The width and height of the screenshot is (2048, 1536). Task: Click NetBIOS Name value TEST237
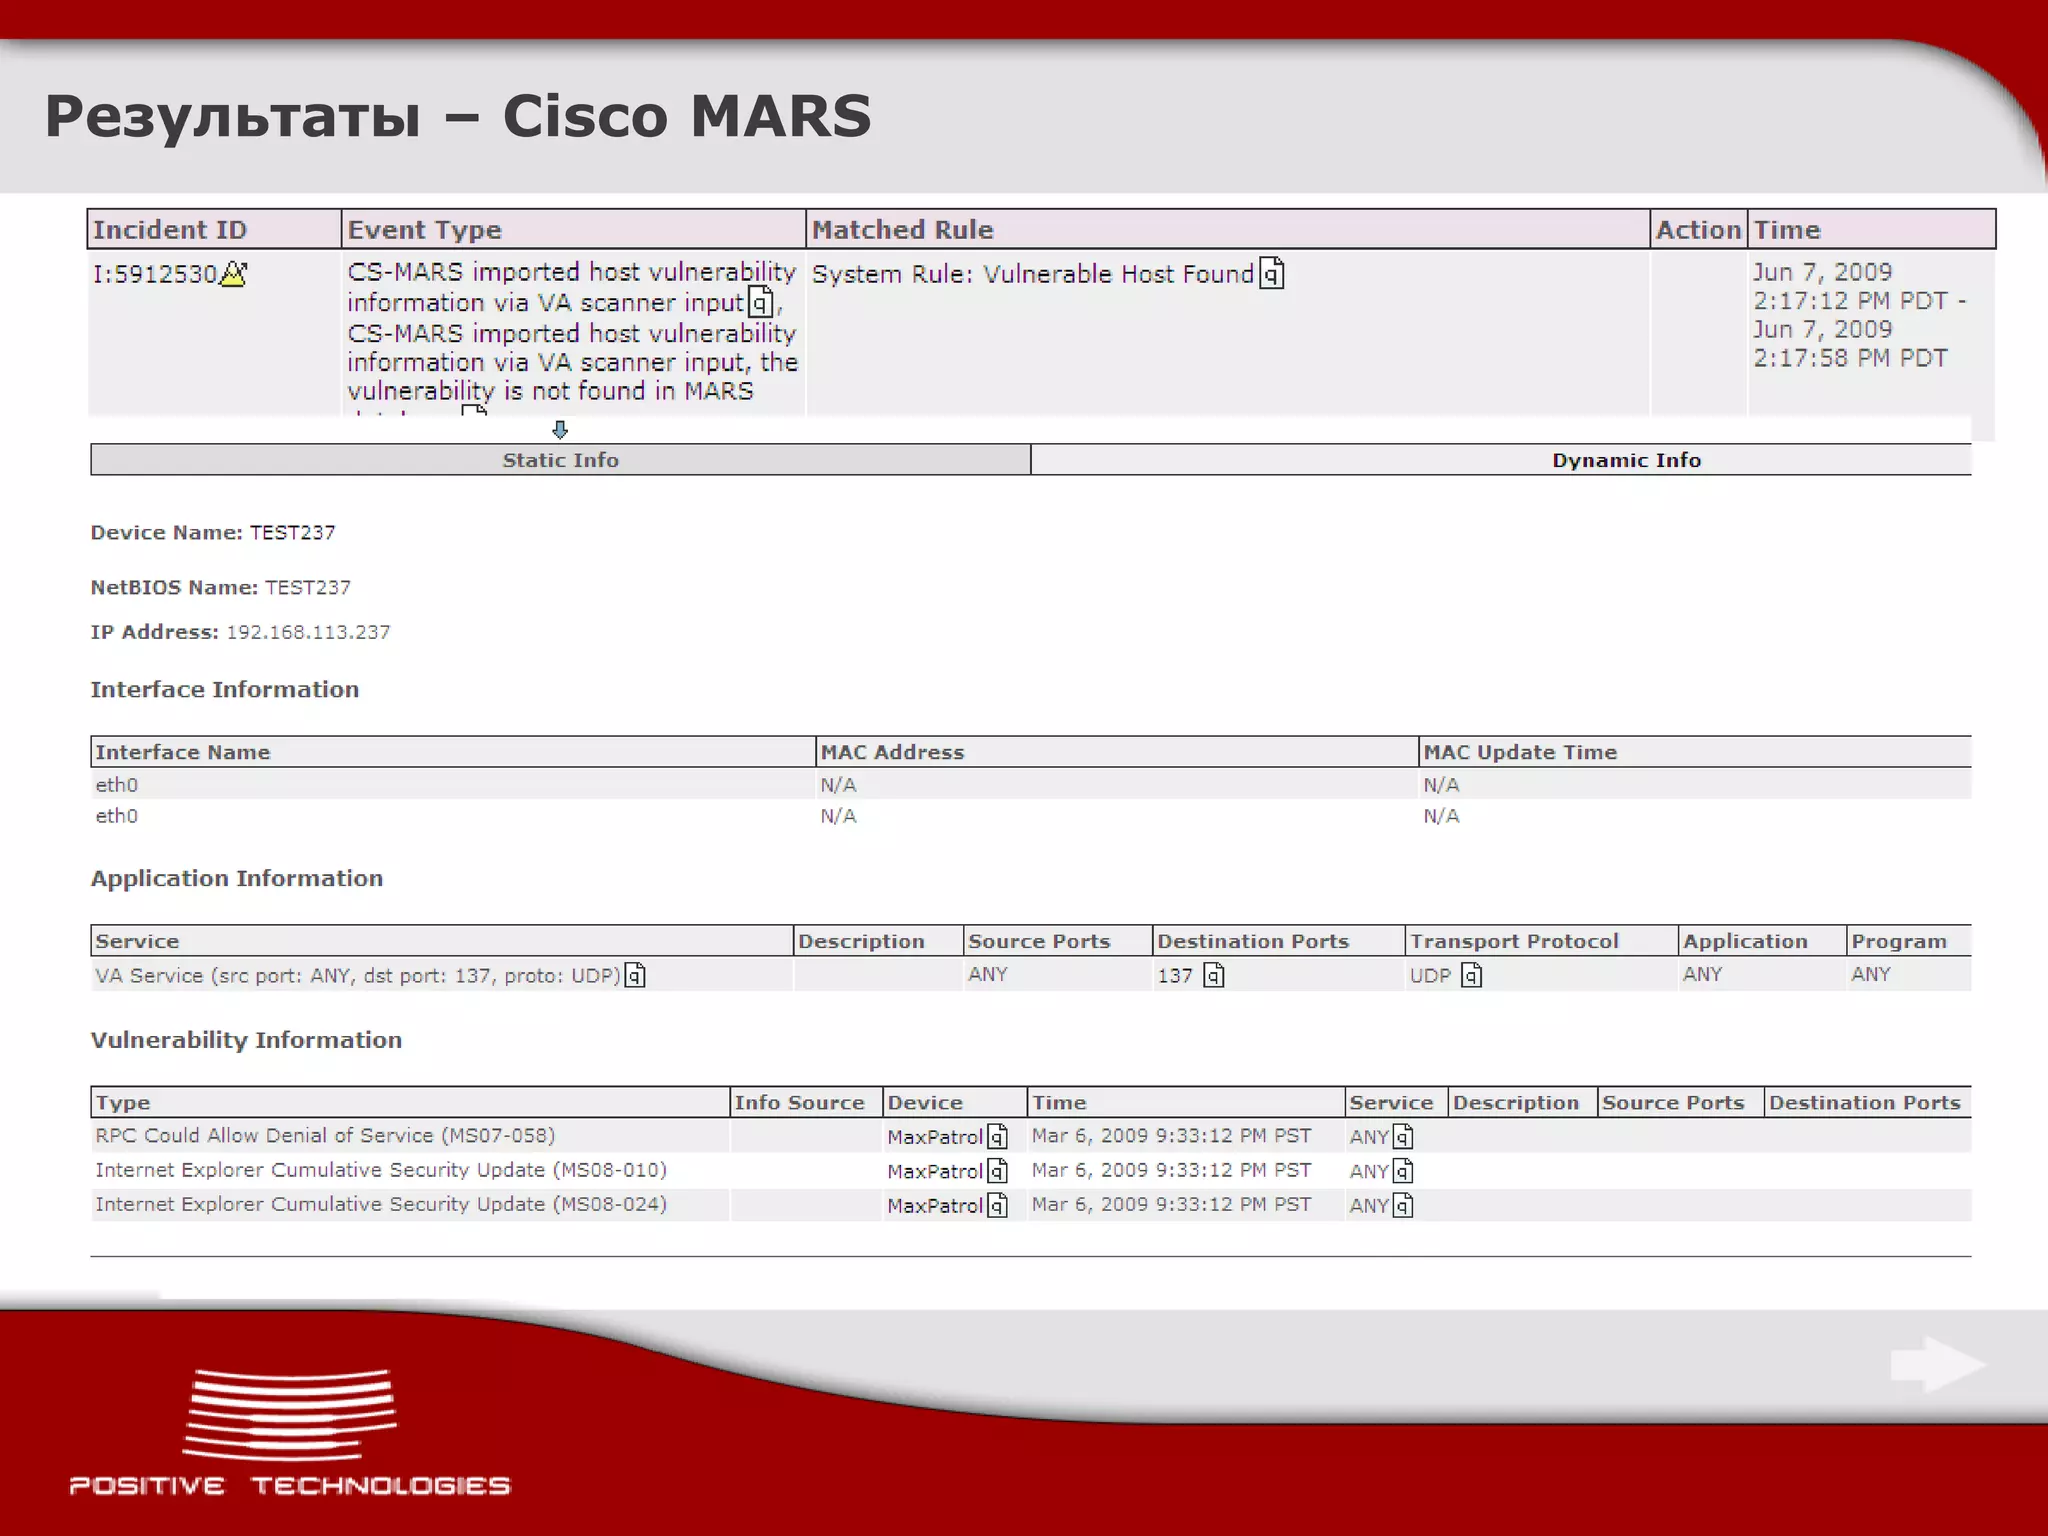pyautogui.click(x=308, y=588)
